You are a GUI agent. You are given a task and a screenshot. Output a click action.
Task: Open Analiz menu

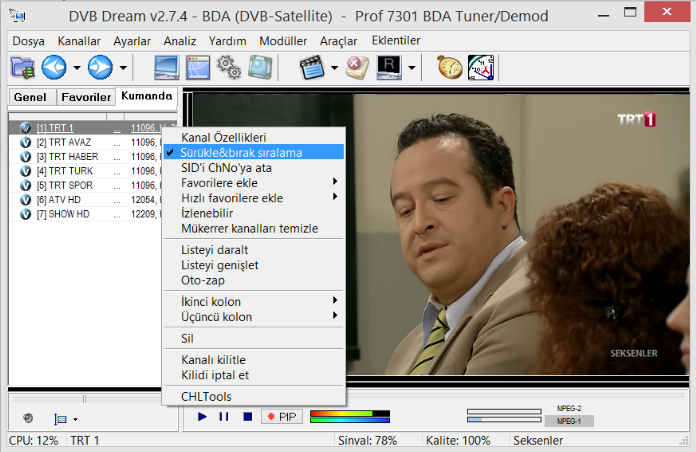pos(180,41)
